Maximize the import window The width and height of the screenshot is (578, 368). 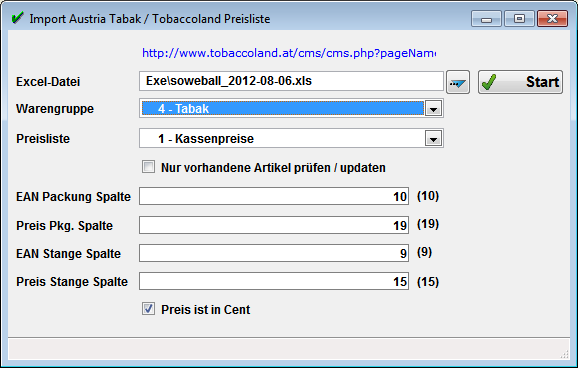(519, 19)
